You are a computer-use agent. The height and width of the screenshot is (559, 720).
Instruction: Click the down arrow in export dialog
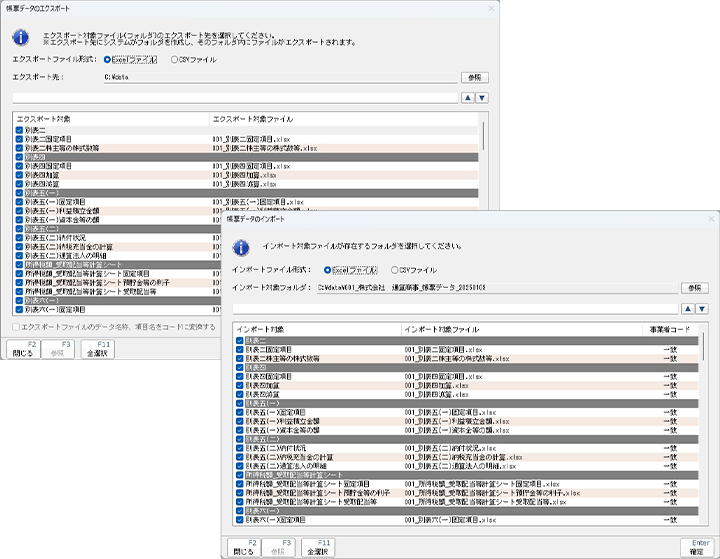(481, 98)
